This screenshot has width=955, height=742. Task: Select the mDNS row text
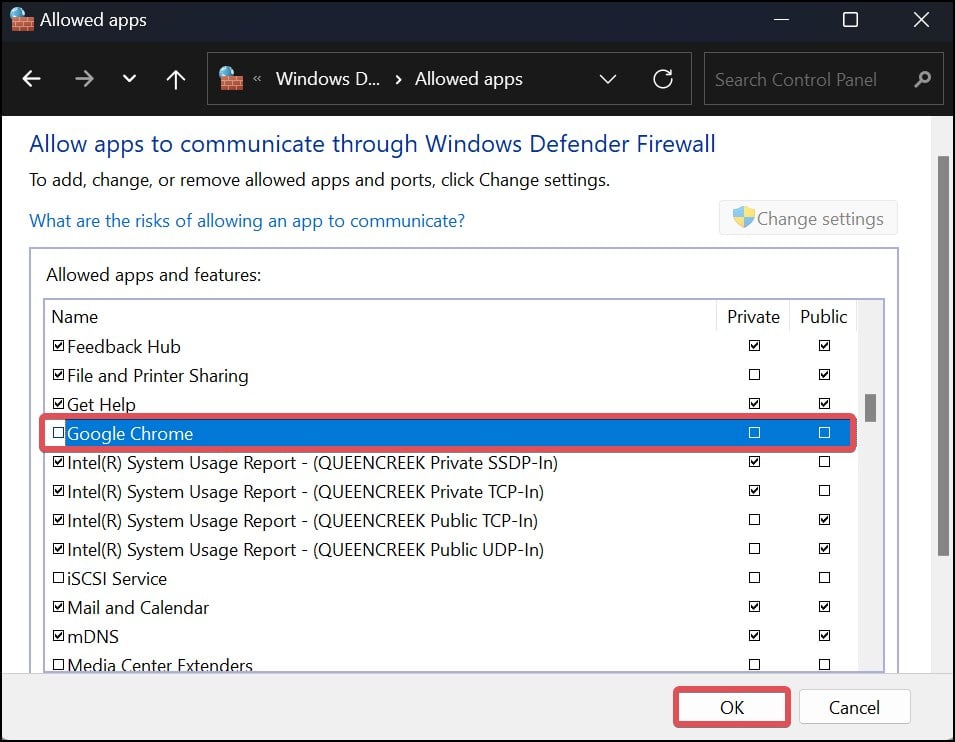(x=93, y=637)
